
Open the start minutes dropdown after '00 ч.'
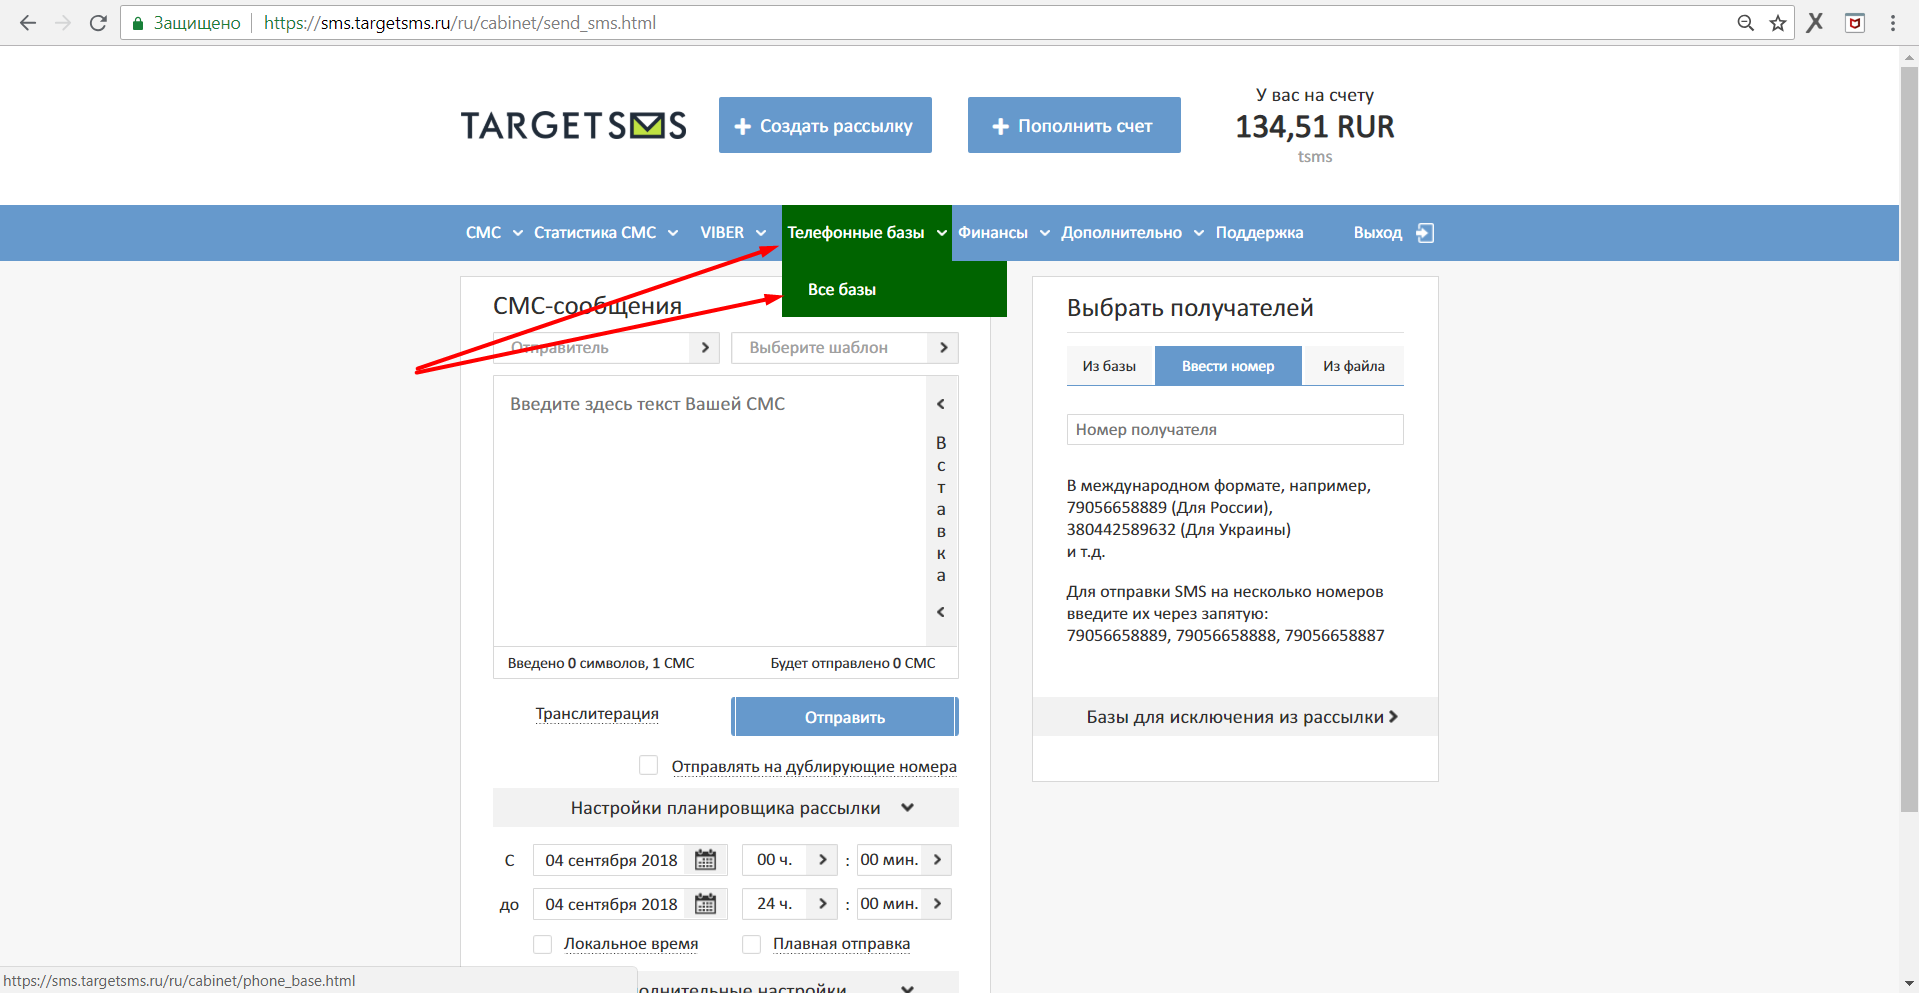click(x=904, y=860)
